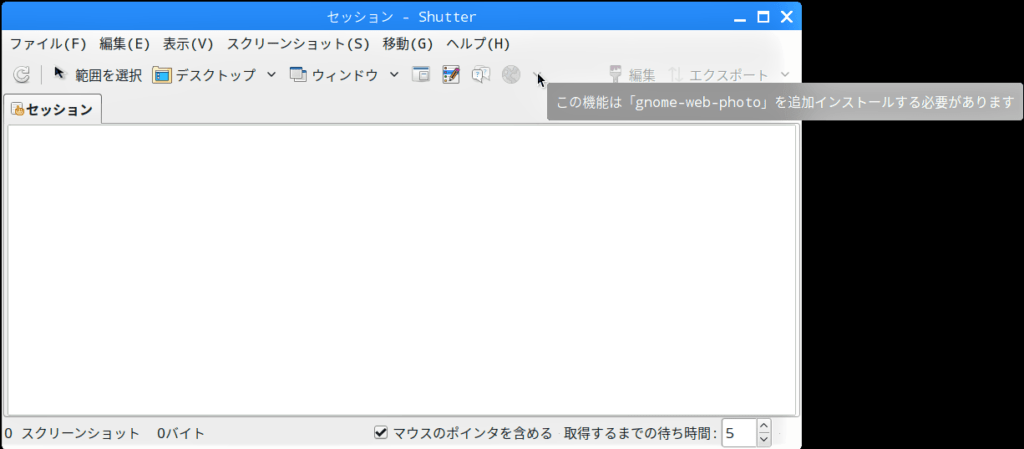Viewport: 1024px width, 449px height.
Task: Click the エクスポート toolbar button
Action: pyautogui.click(x=718, y=75)
